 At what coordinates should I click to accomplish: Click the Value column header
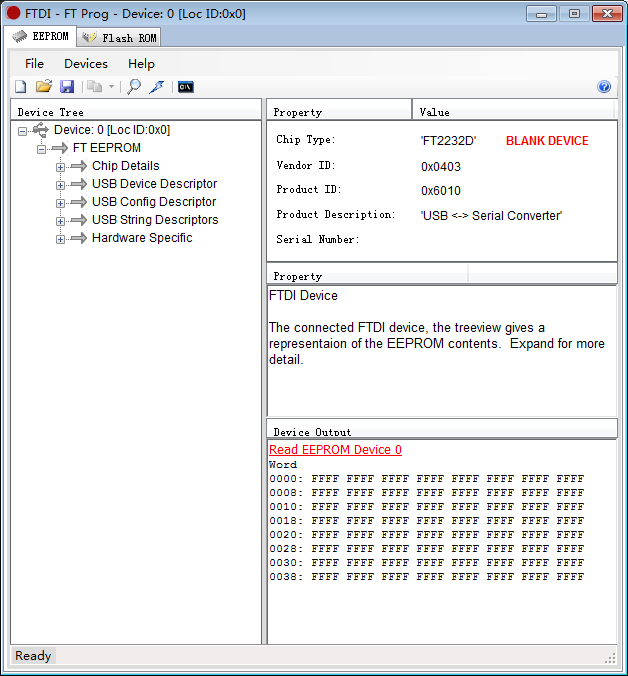point(513,112)
